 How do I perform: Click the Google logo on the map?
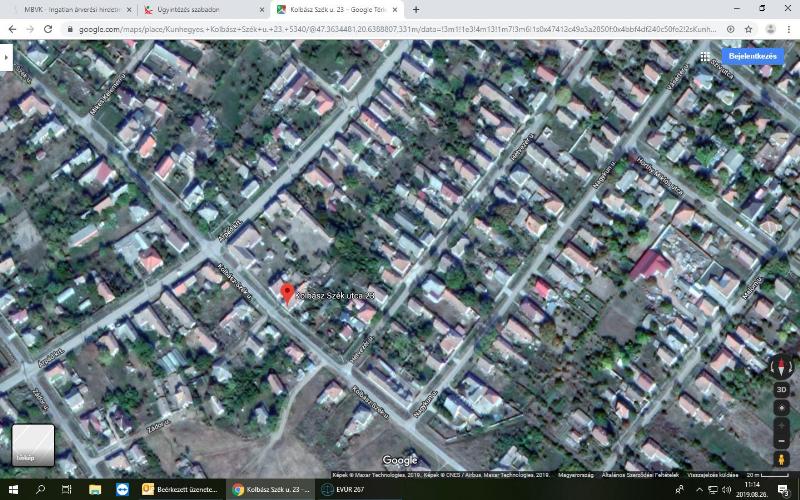(x=399, y=461)
